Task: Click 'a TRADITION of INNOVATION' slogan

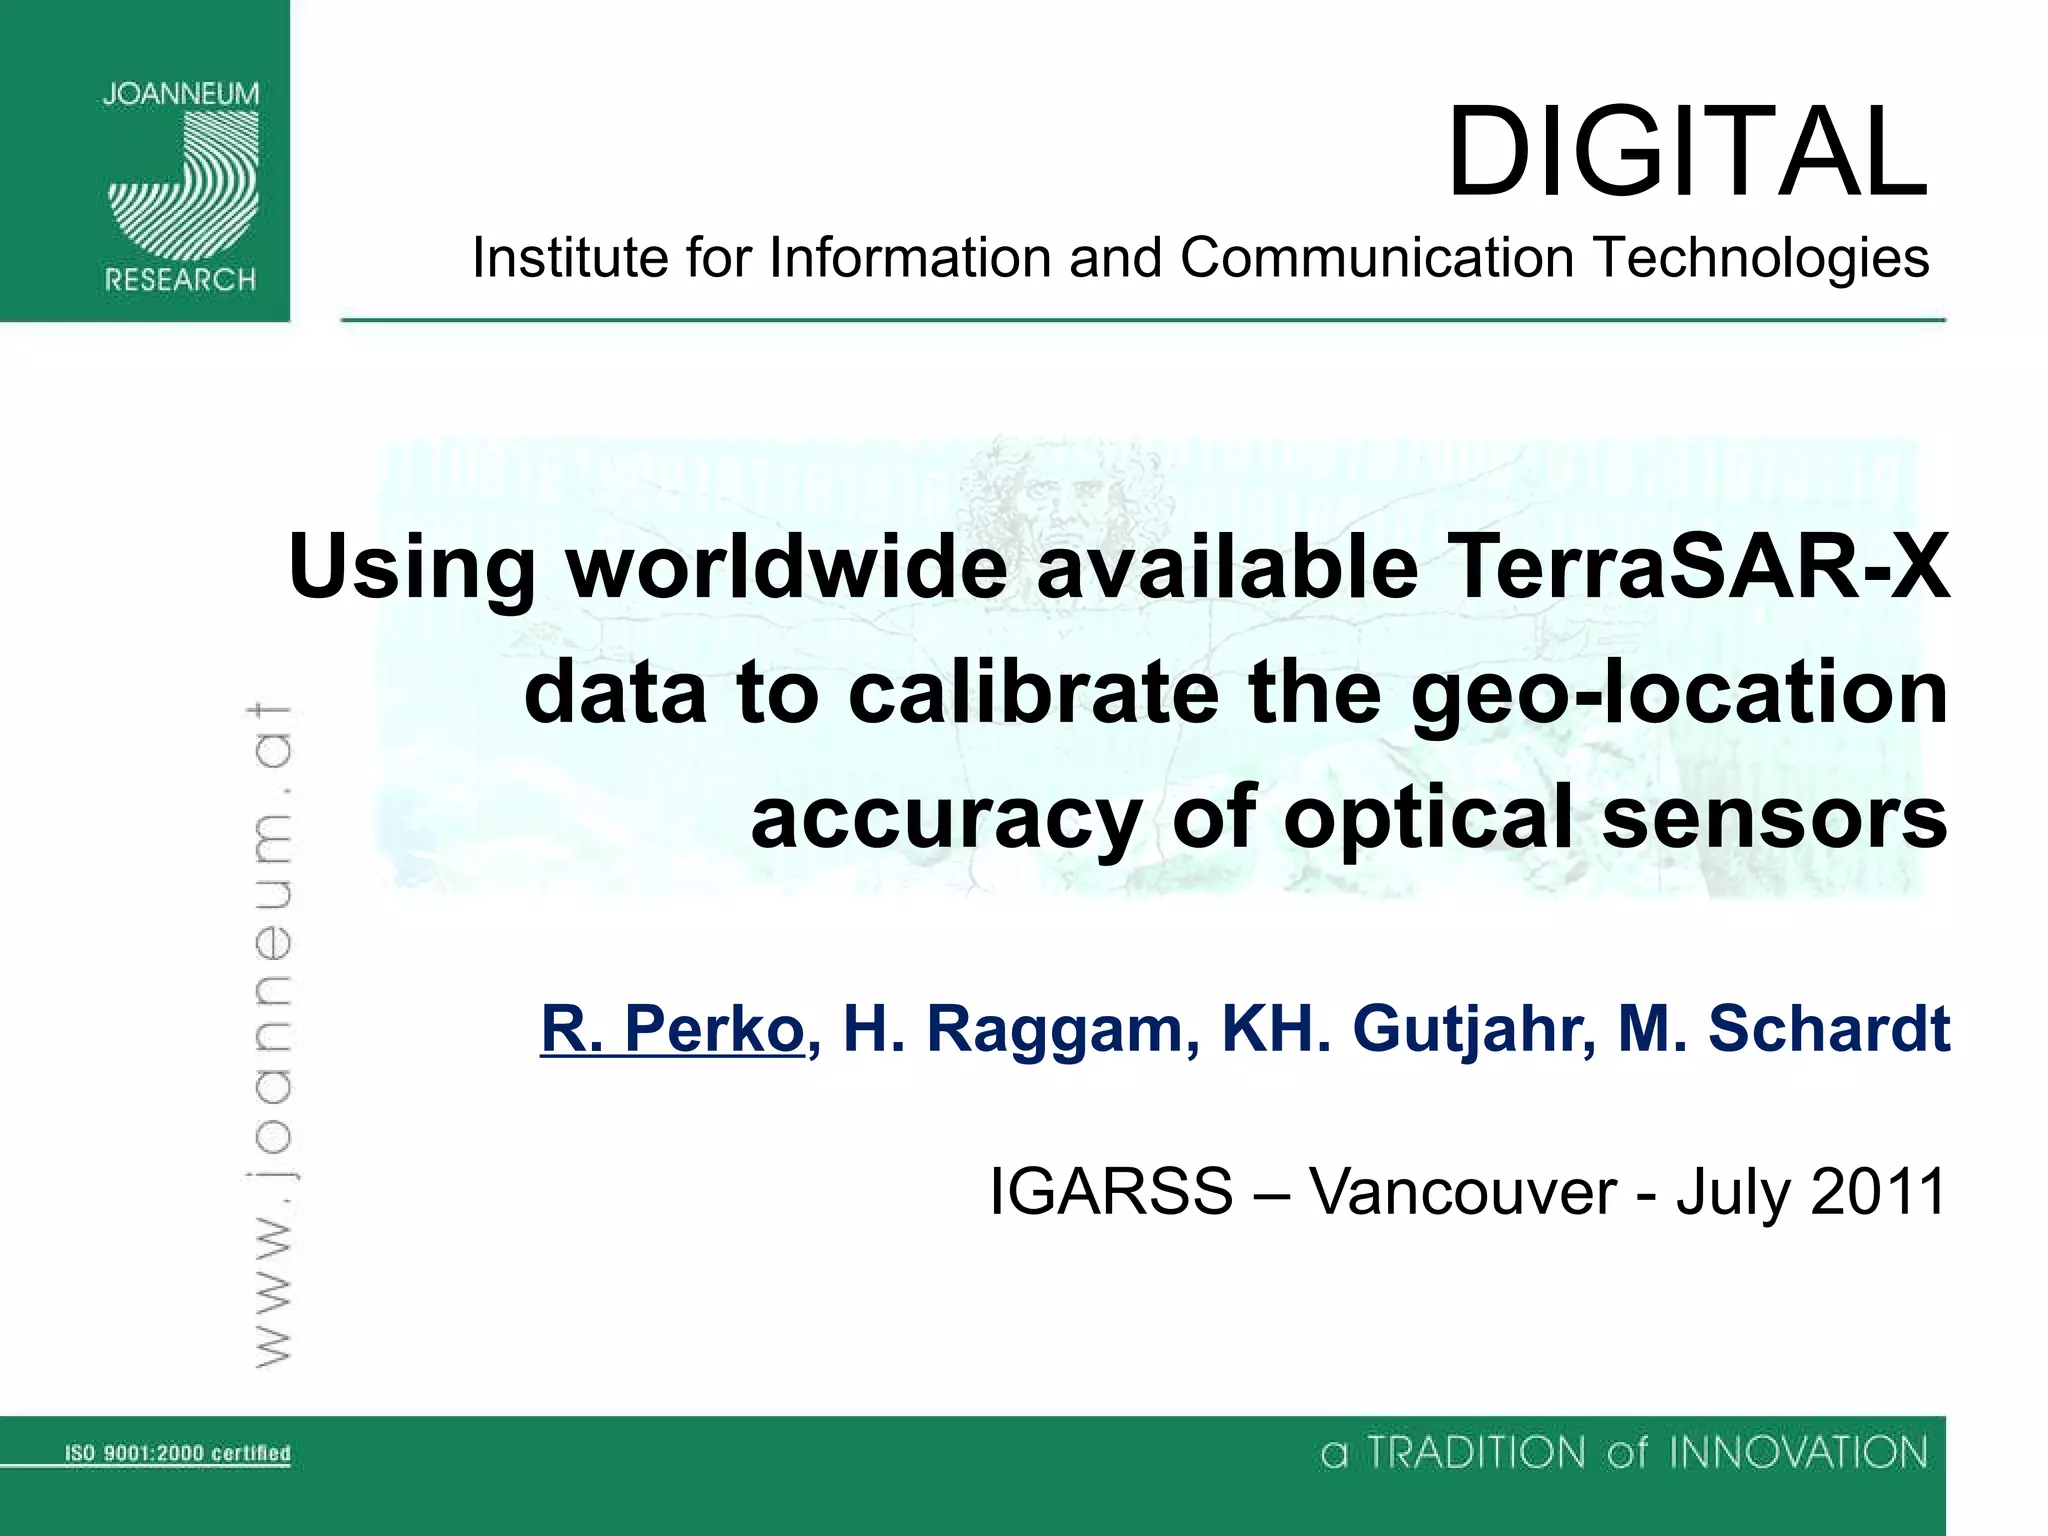Action: [1624, 1453]
